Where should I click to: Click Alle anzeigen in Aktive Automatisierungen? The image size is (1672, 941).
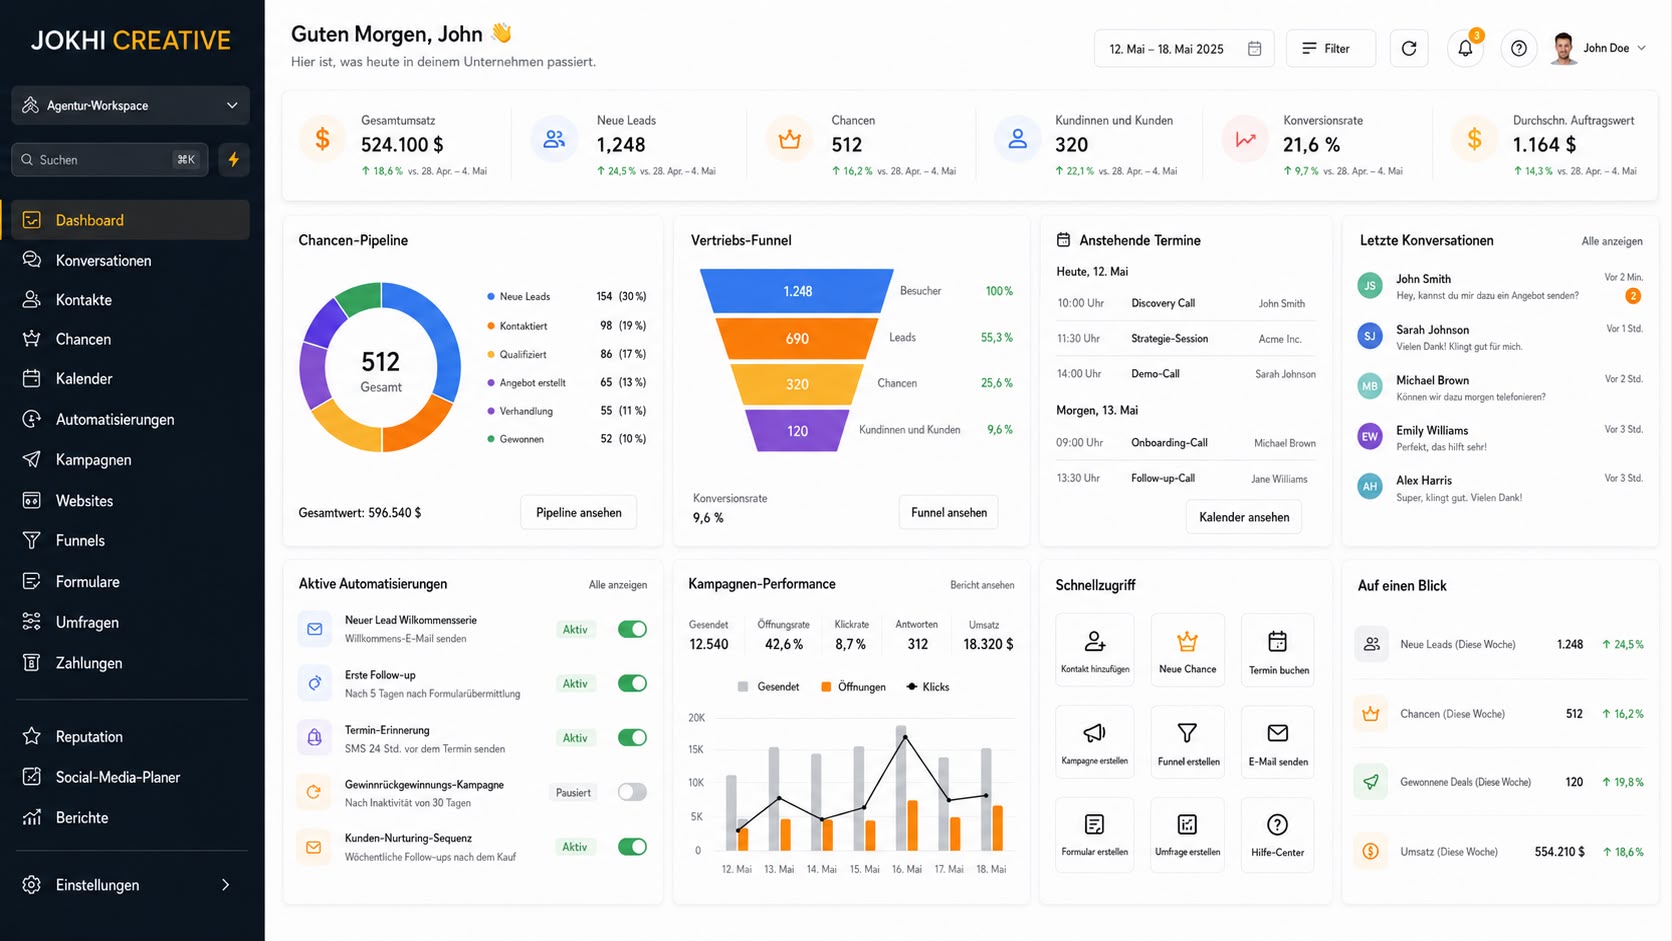pos(618,585)
